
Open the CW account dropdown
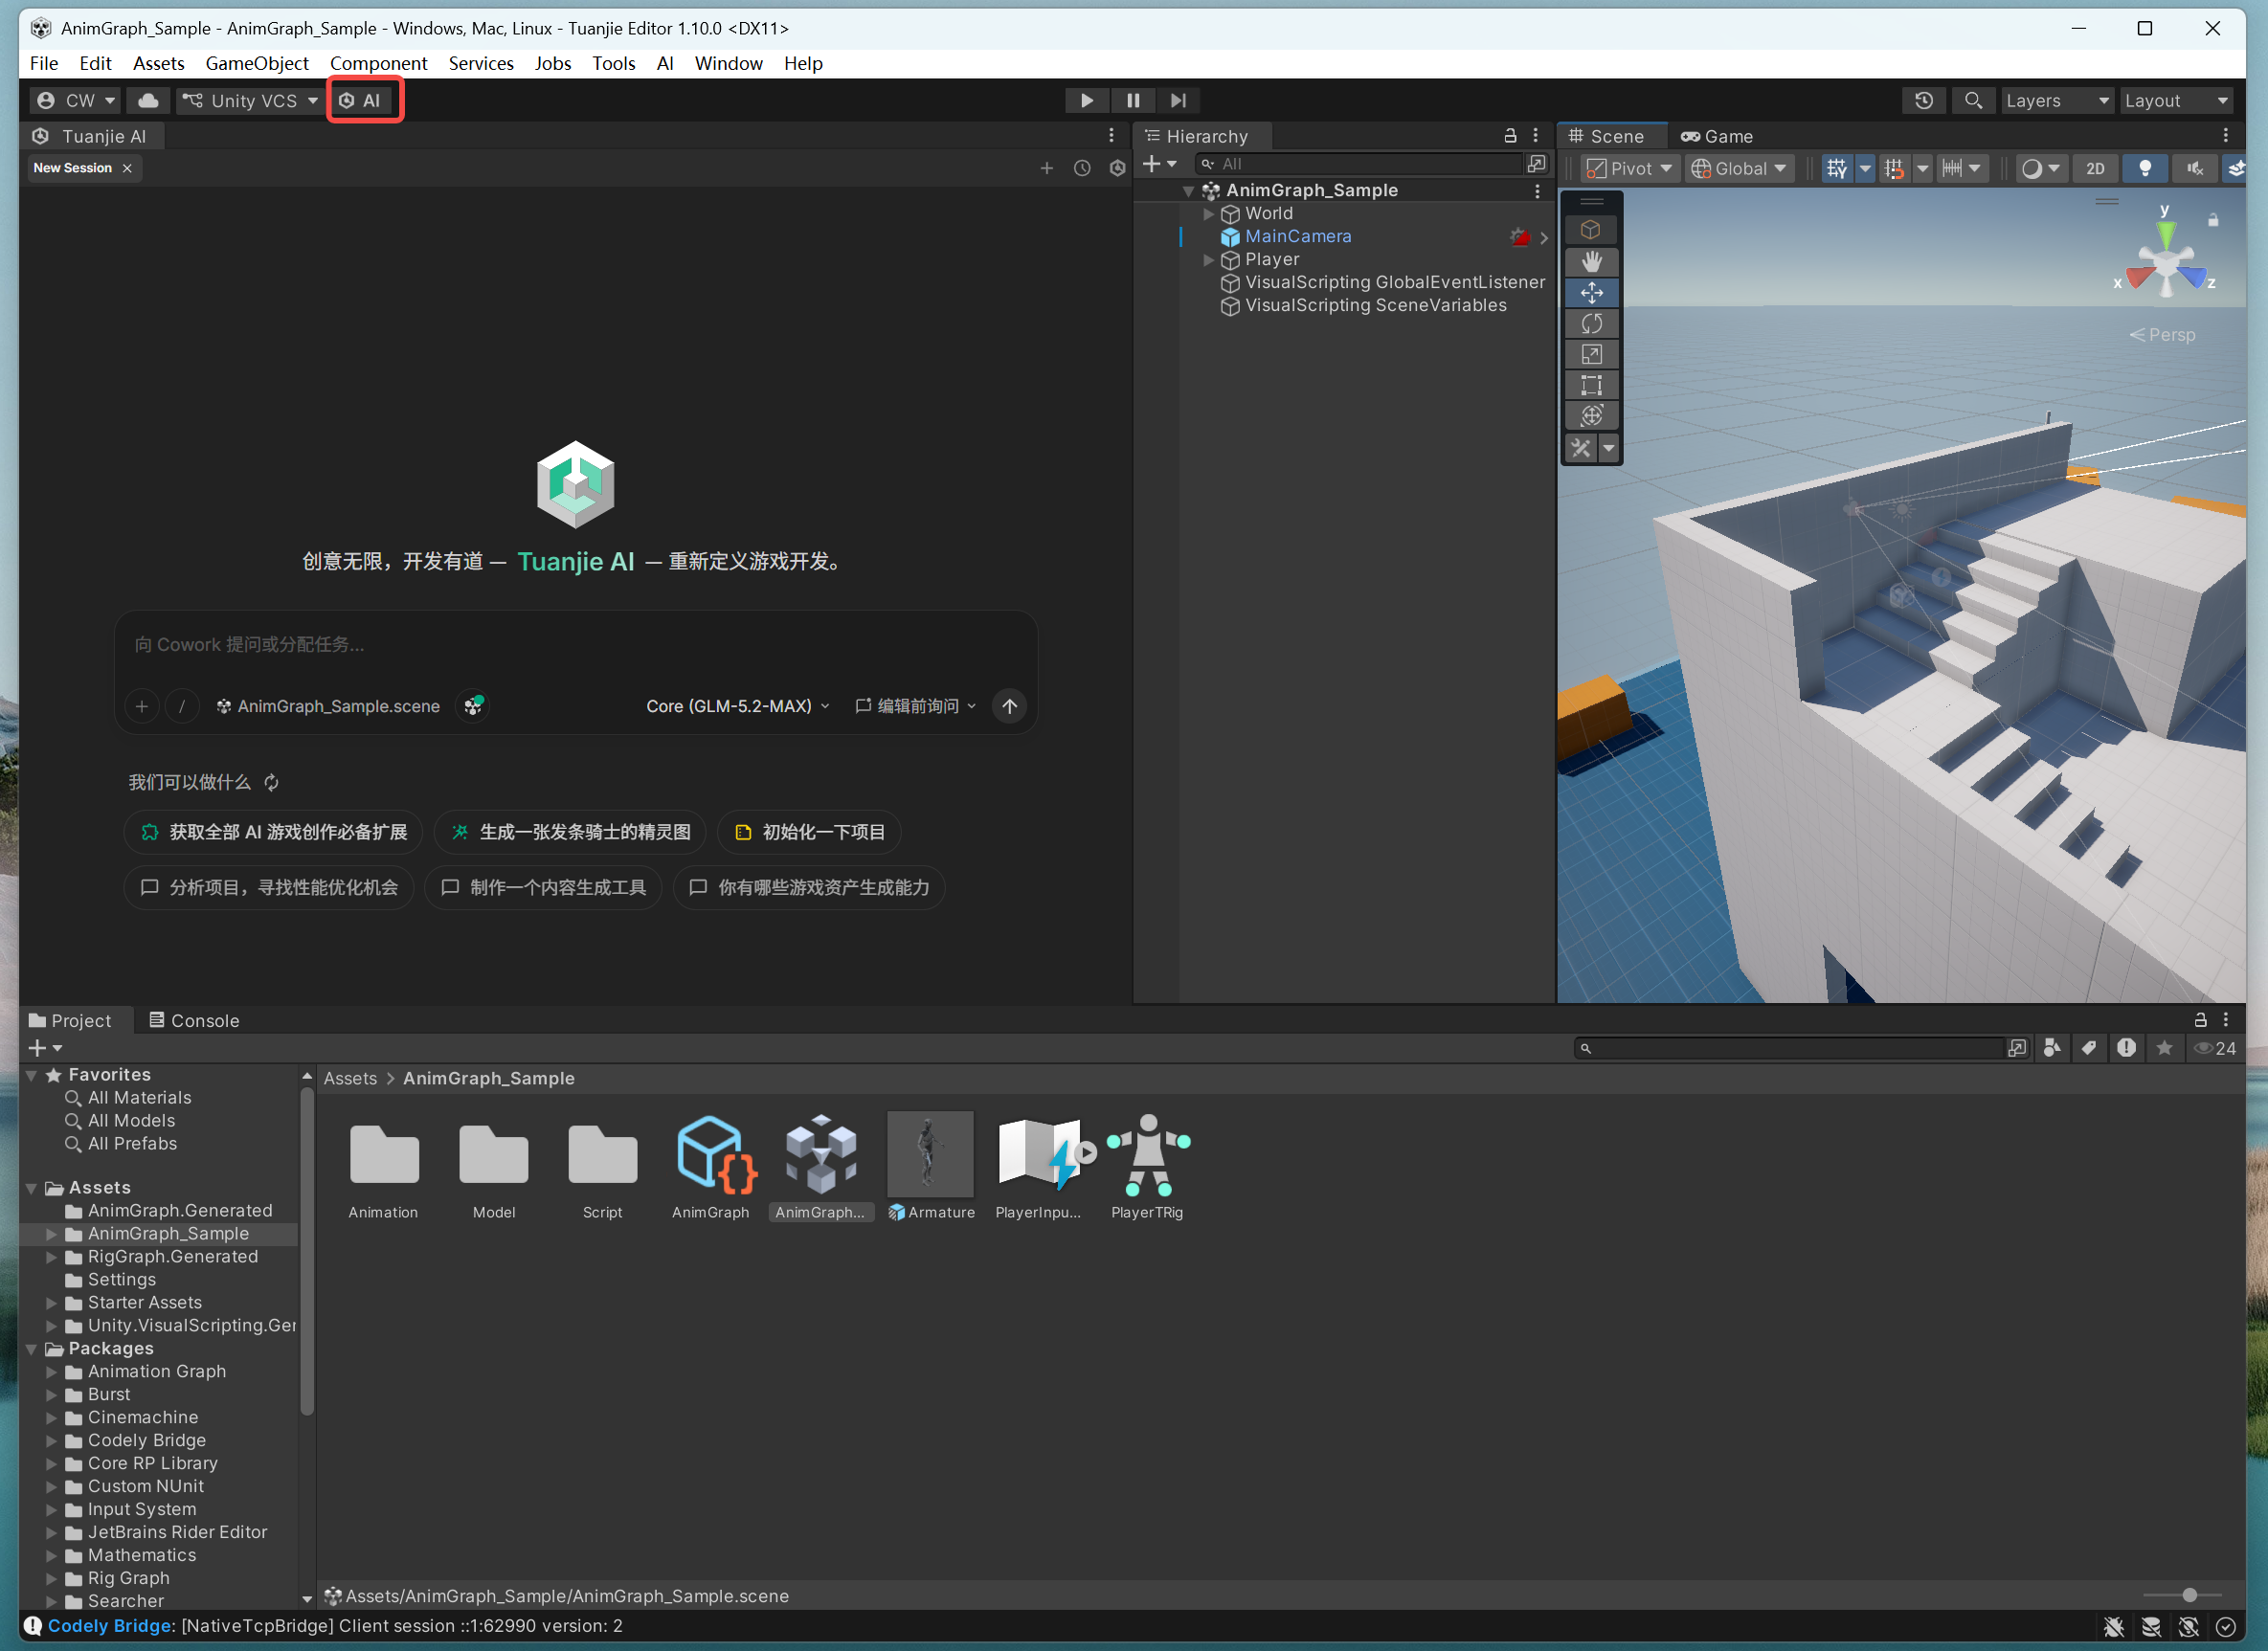[x=74, y=100]
